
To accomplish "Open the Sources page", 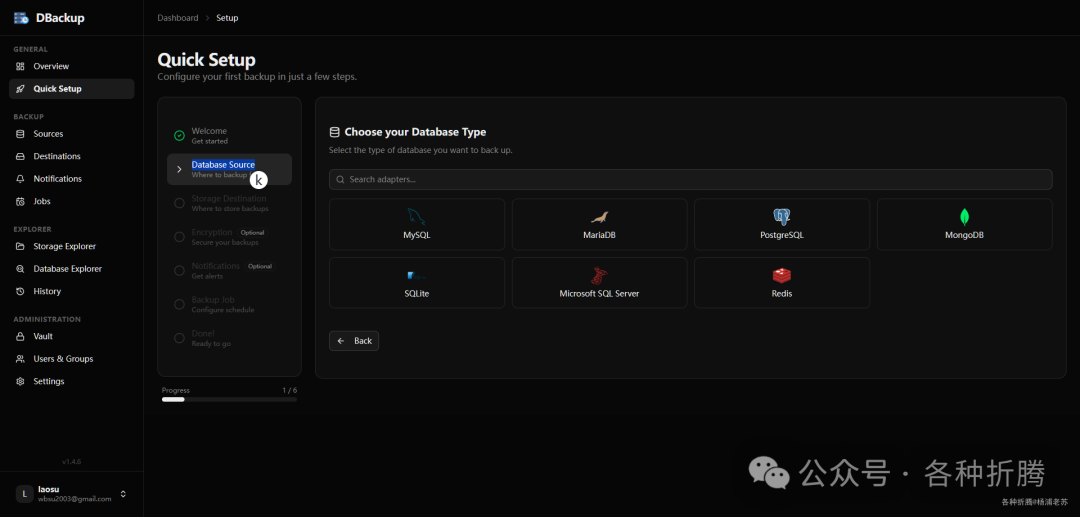I will [x=72, y=134].
